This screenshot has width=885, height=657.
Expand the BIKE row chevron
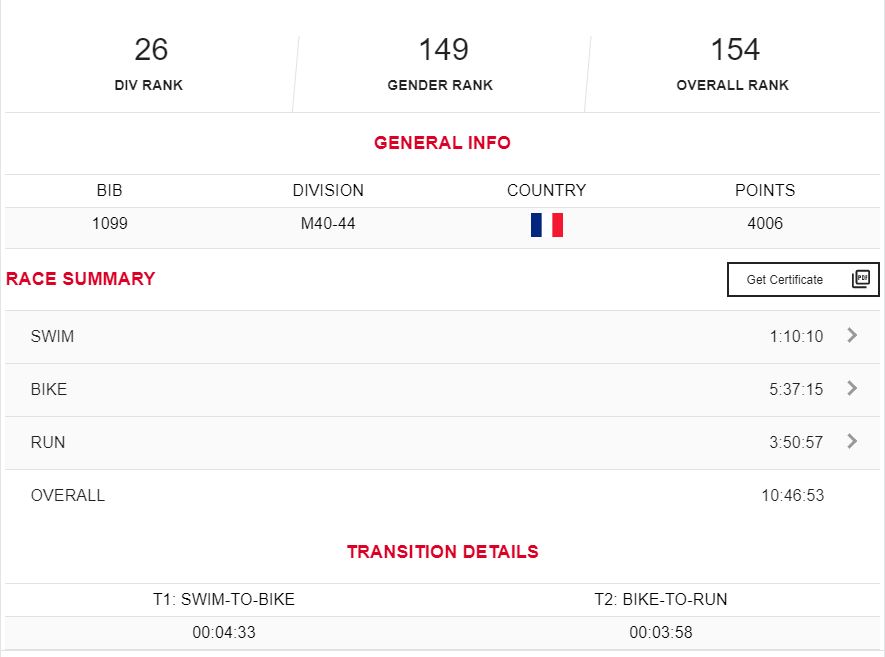(852, 388)
